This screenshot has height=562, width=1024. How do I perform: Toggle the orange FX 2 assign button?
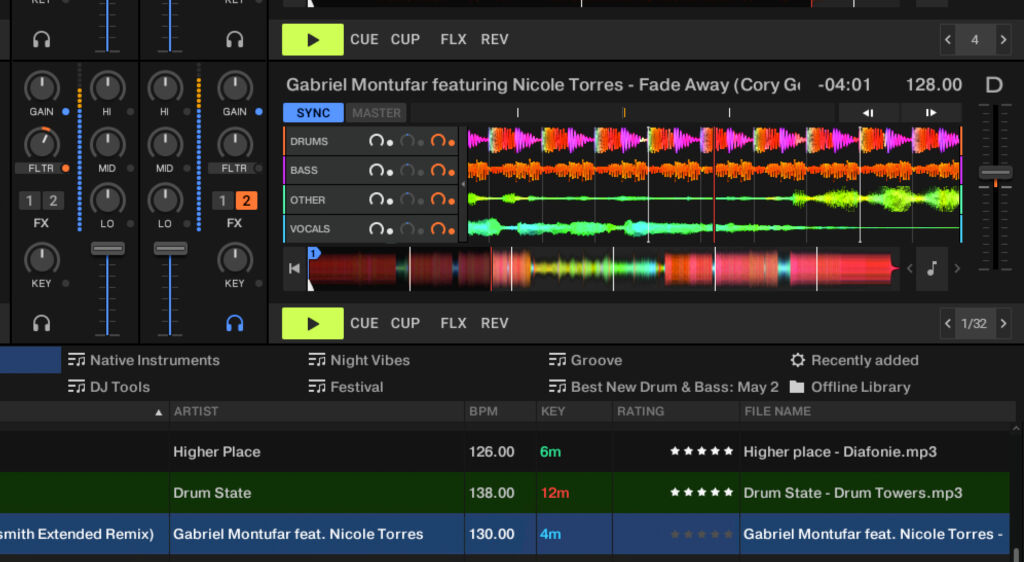246,201
